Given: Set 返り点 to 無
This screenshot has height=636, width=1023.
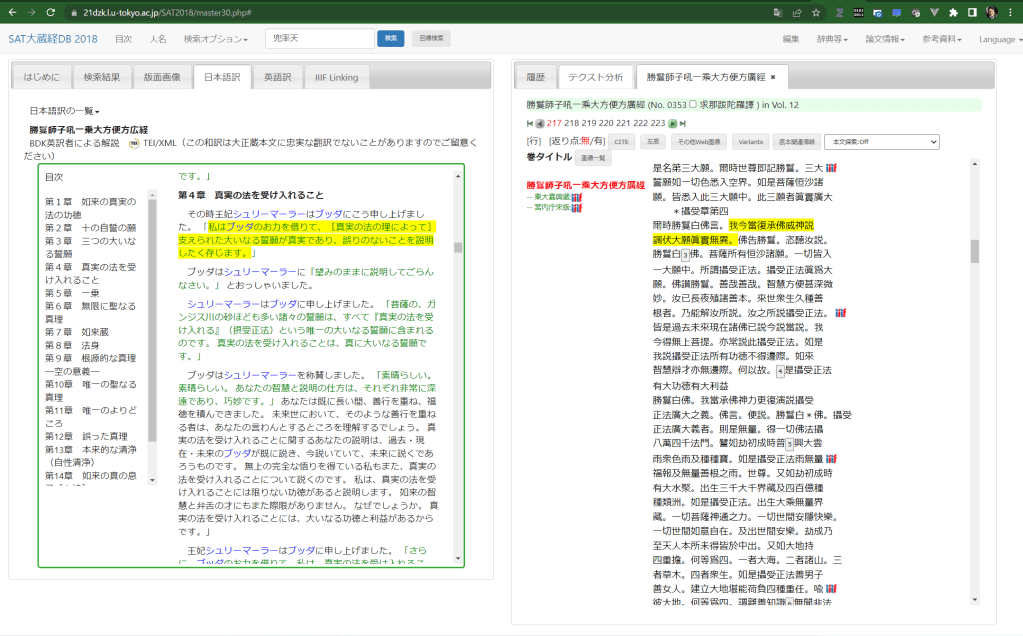Looking at the screenshot, I should (584, 142).
